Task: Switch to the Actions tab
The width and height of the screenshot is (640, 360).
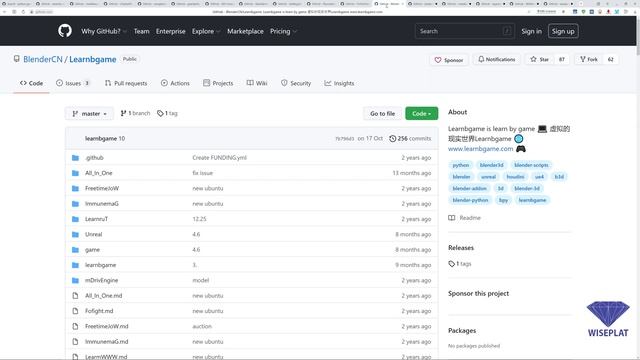Action: point(175,83)
